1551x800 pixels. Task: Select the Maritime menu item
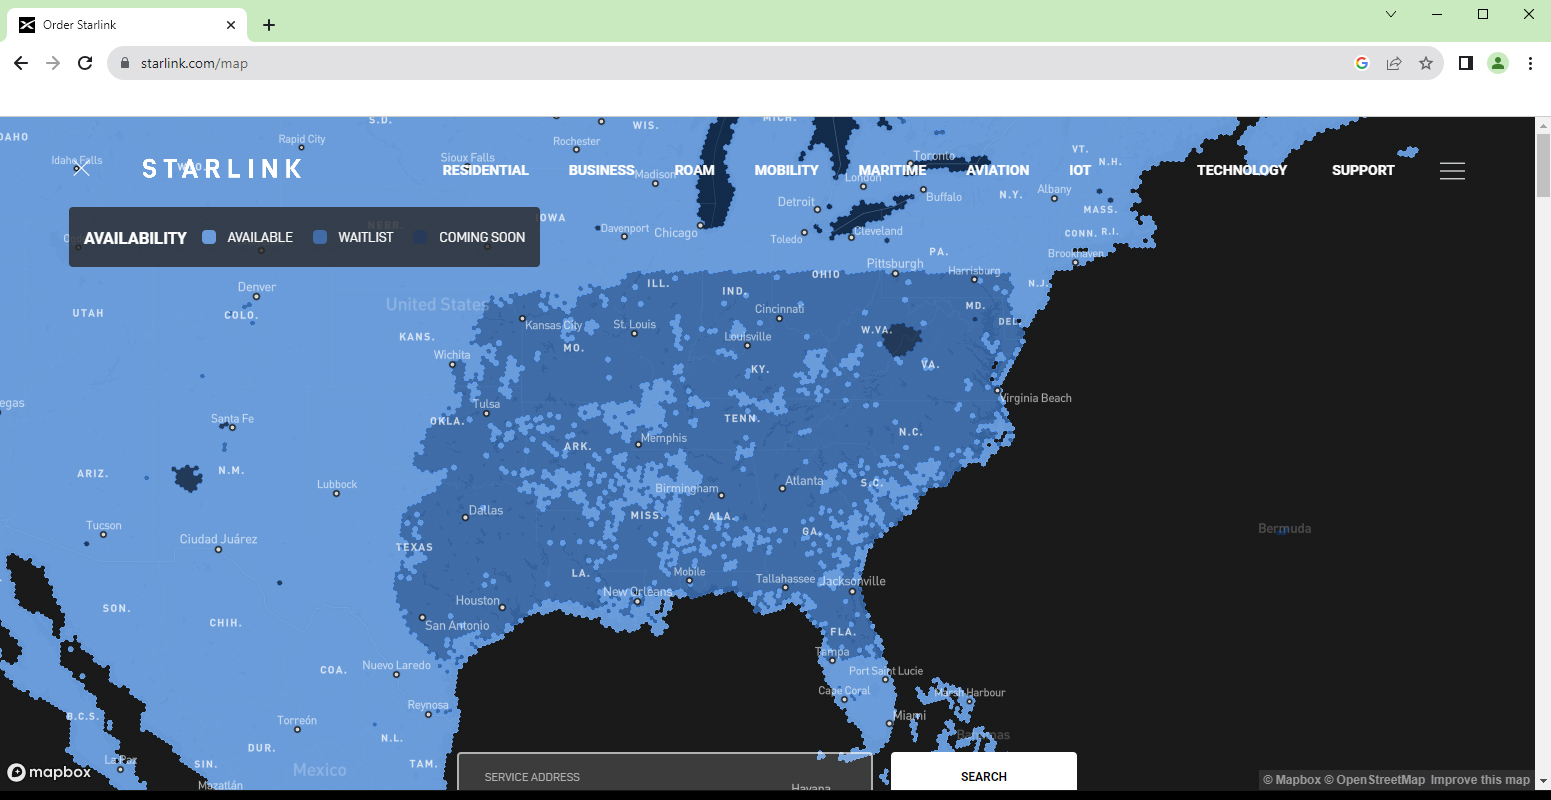[892, 170]
